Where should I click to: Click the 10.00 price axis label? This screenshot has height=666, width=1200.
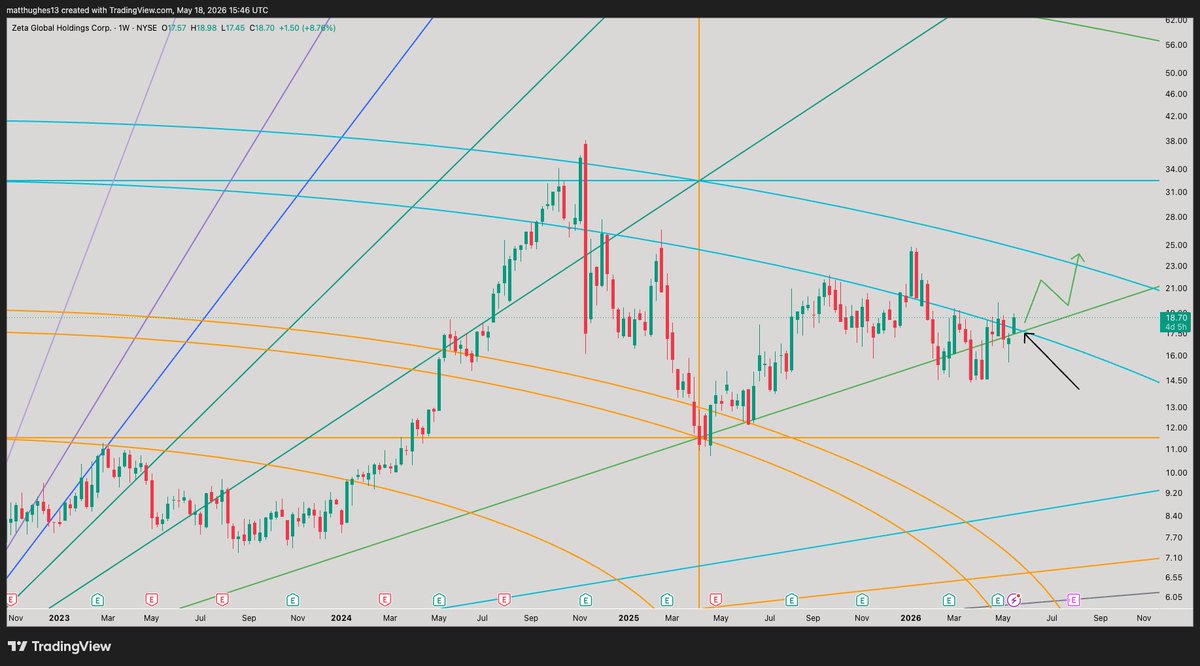coord(1174,473)
